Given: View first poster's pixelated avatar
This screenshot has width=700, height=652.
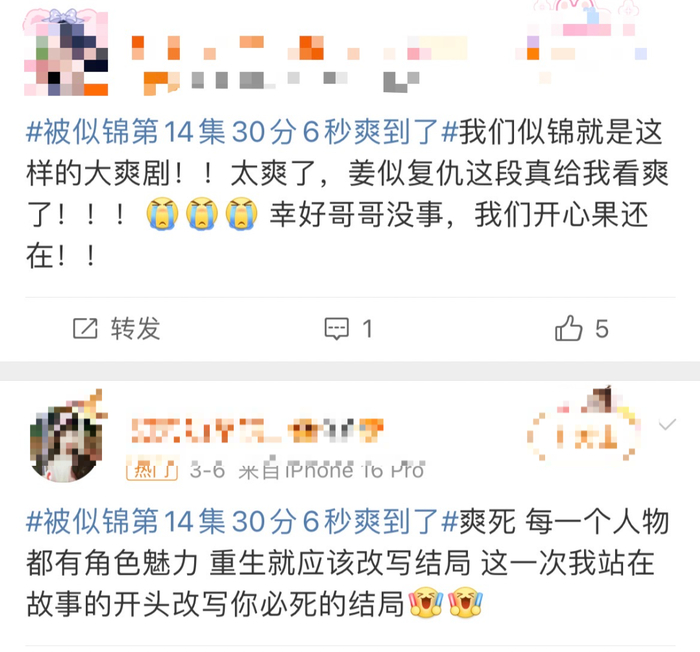Looking at the screenshot, I should tap(66, 53).
